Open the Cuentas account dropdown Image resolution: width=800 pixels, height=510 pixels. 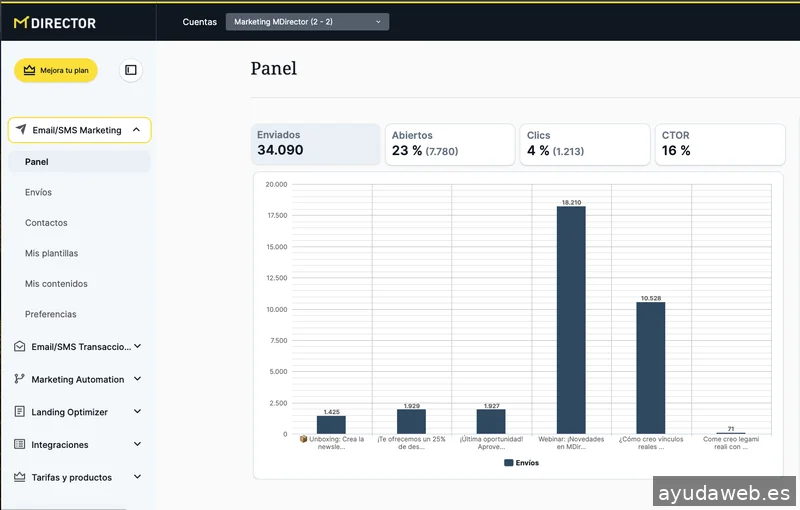[307, 22]
